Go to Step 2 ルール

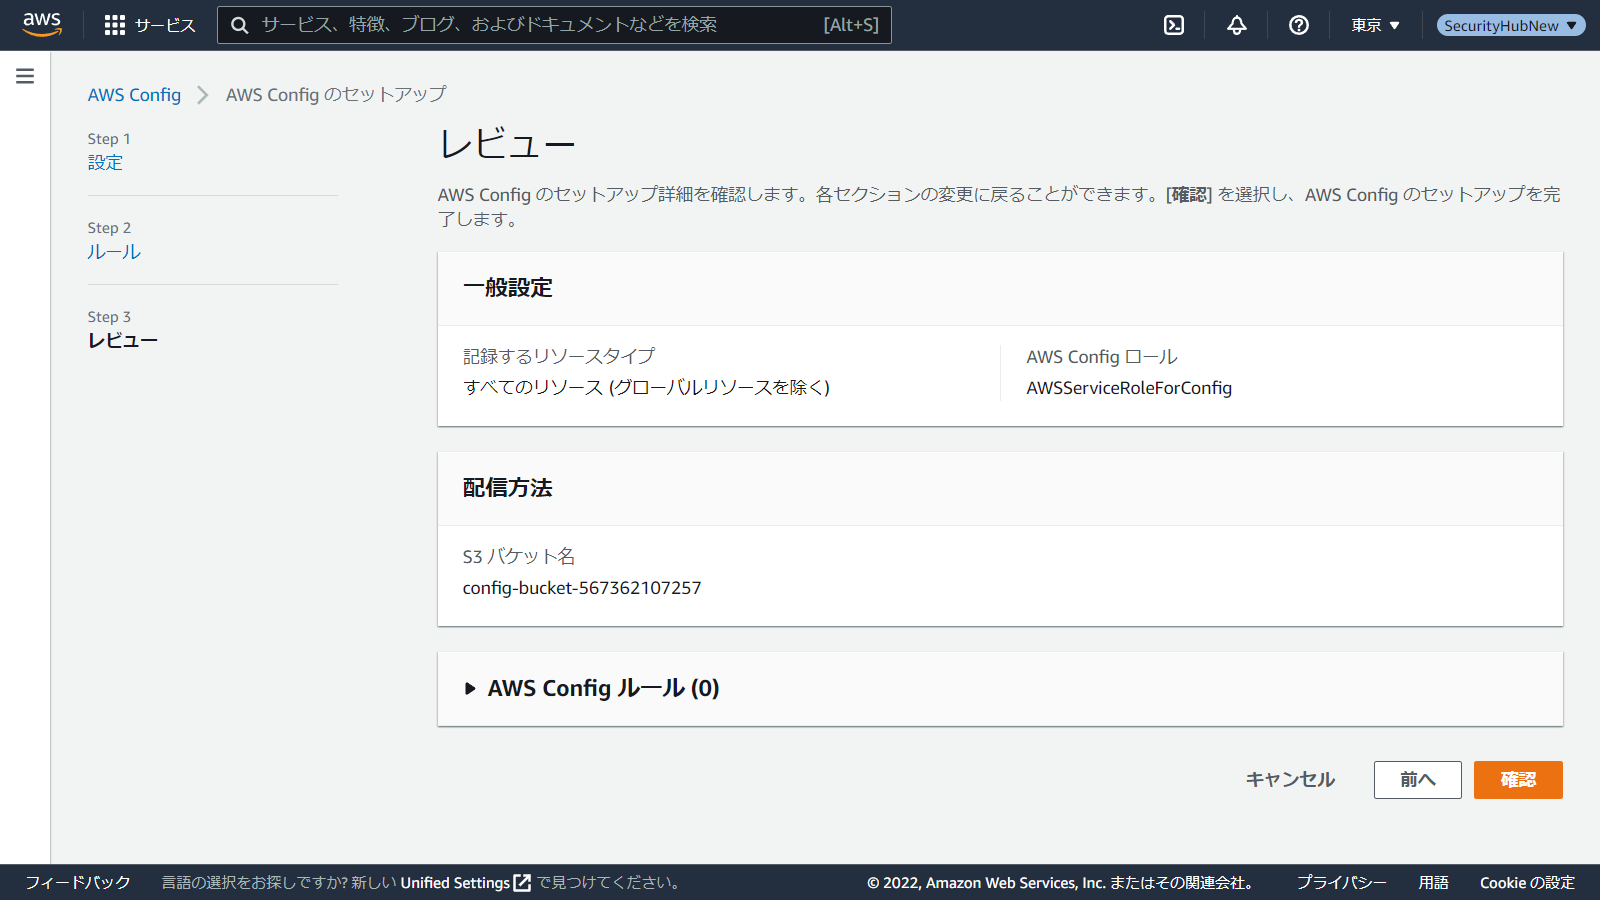point(113,252)
